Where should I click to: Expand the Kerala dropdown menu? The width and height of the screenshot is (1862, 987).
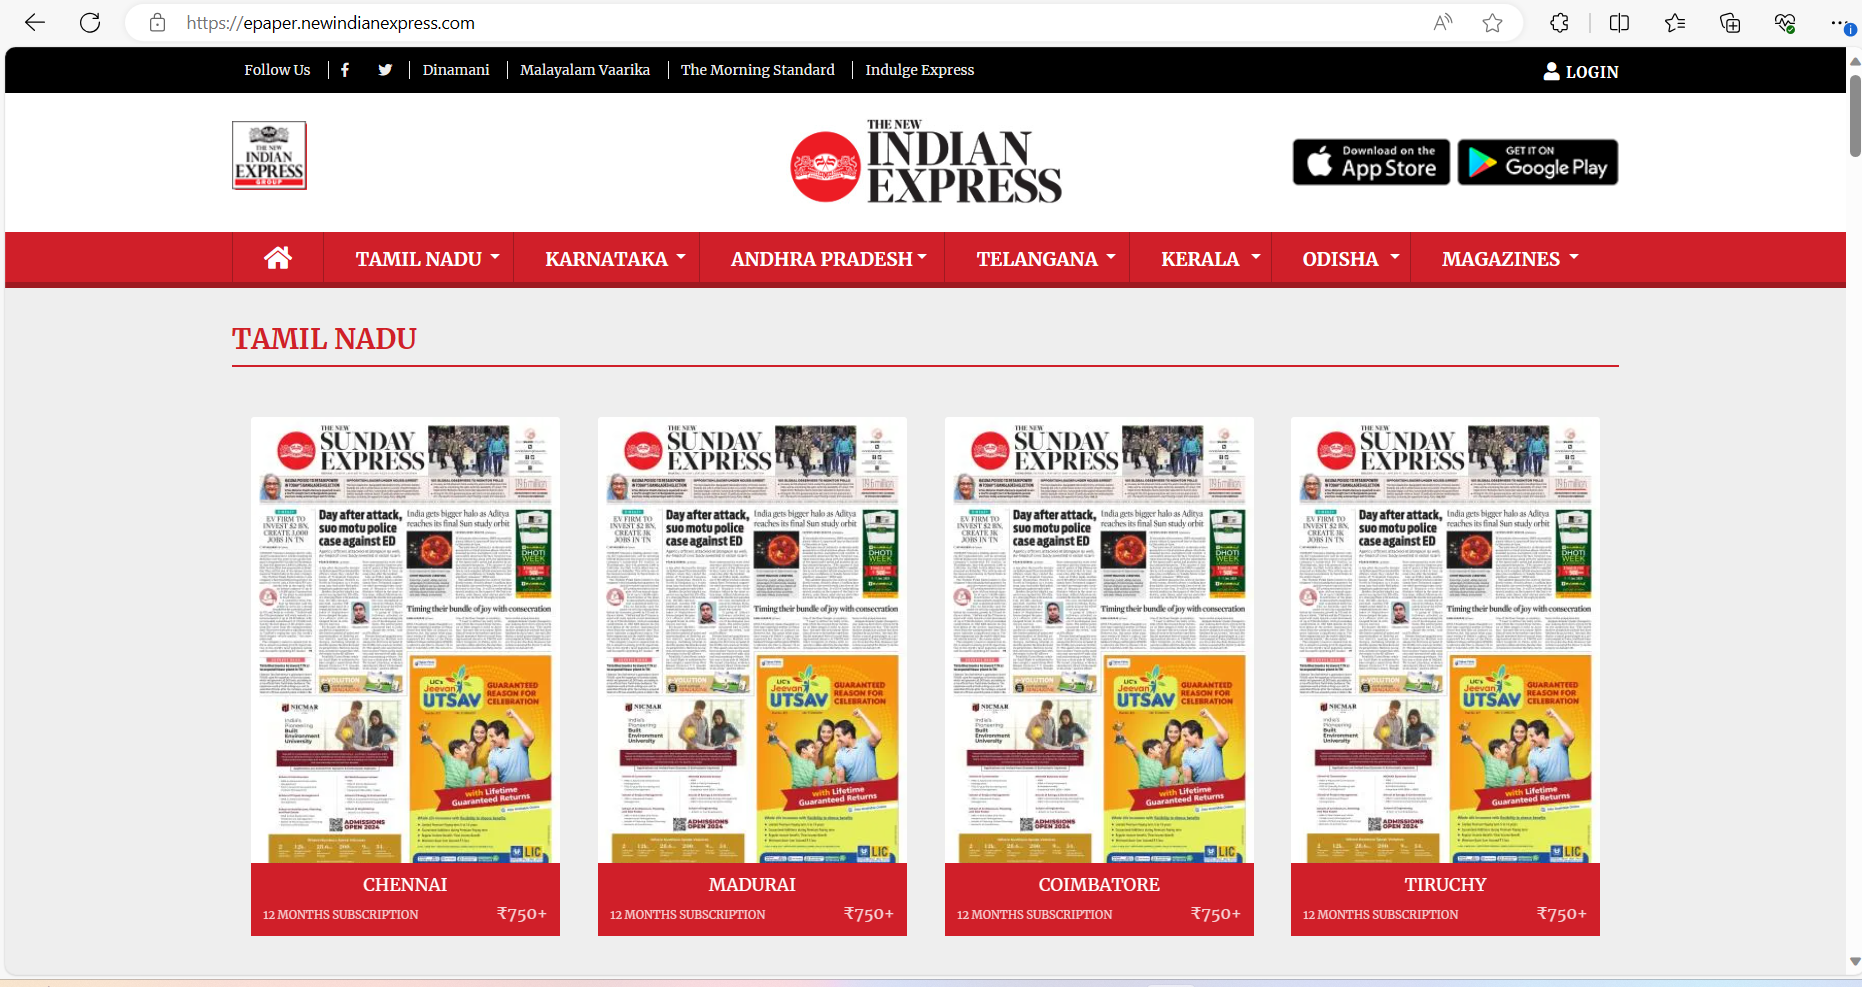tap(1211, 259)
